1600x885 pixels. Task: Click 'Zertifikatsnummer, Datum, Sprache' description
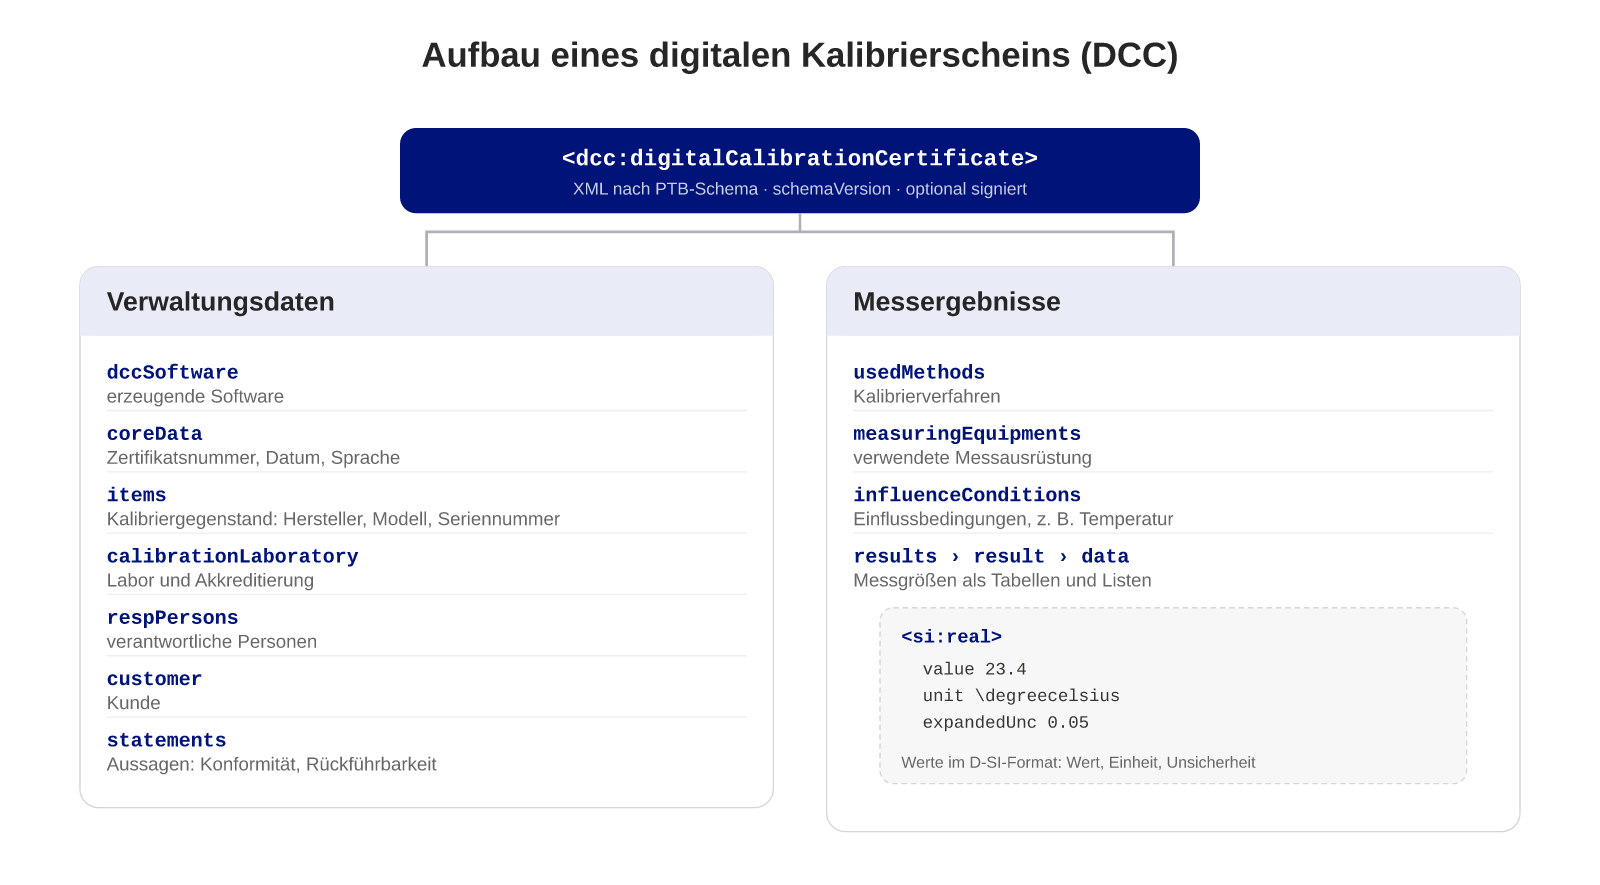click(253, 458)
